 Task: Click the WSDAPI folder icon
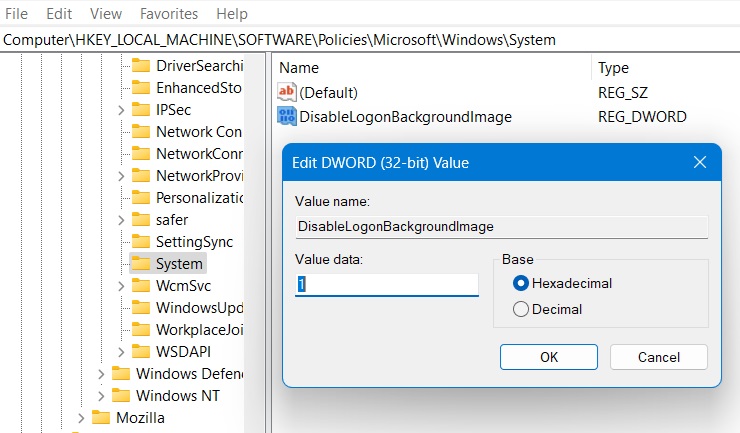pos(141,352)
